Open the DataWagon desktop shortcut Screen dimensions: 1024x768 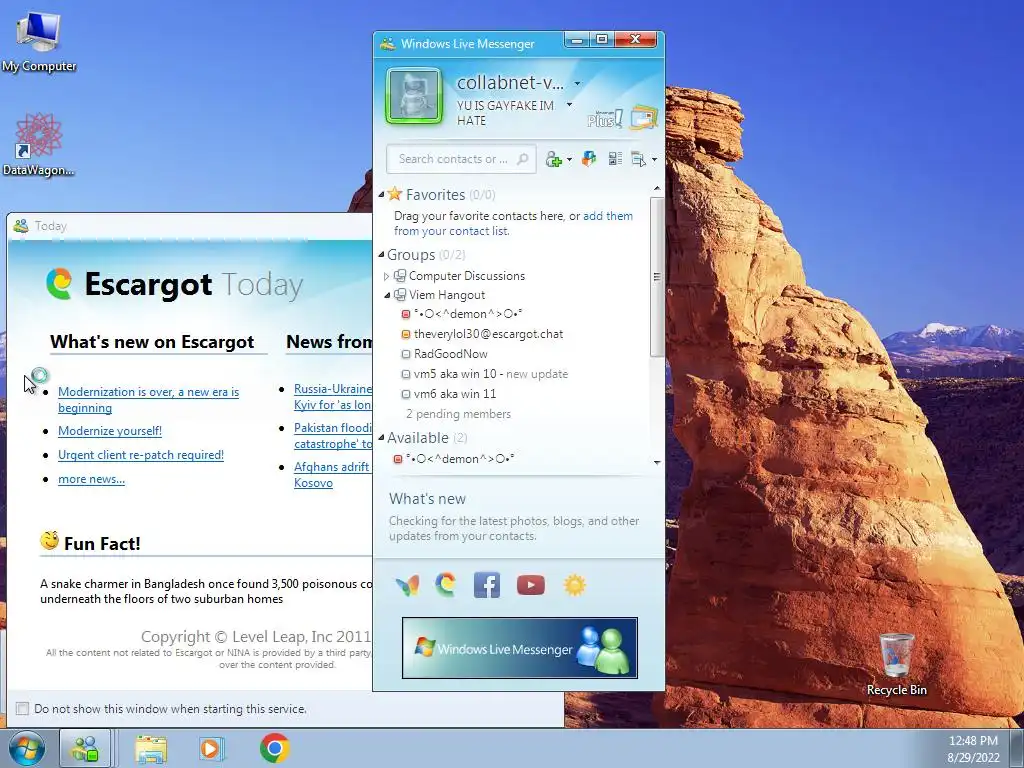39,144
